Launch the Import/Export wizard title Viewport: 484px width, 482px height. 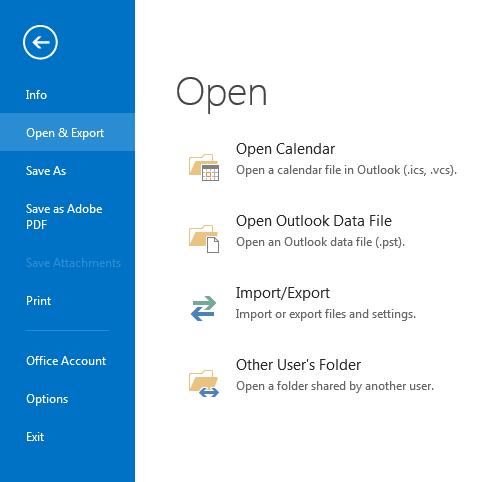[283, 293]
